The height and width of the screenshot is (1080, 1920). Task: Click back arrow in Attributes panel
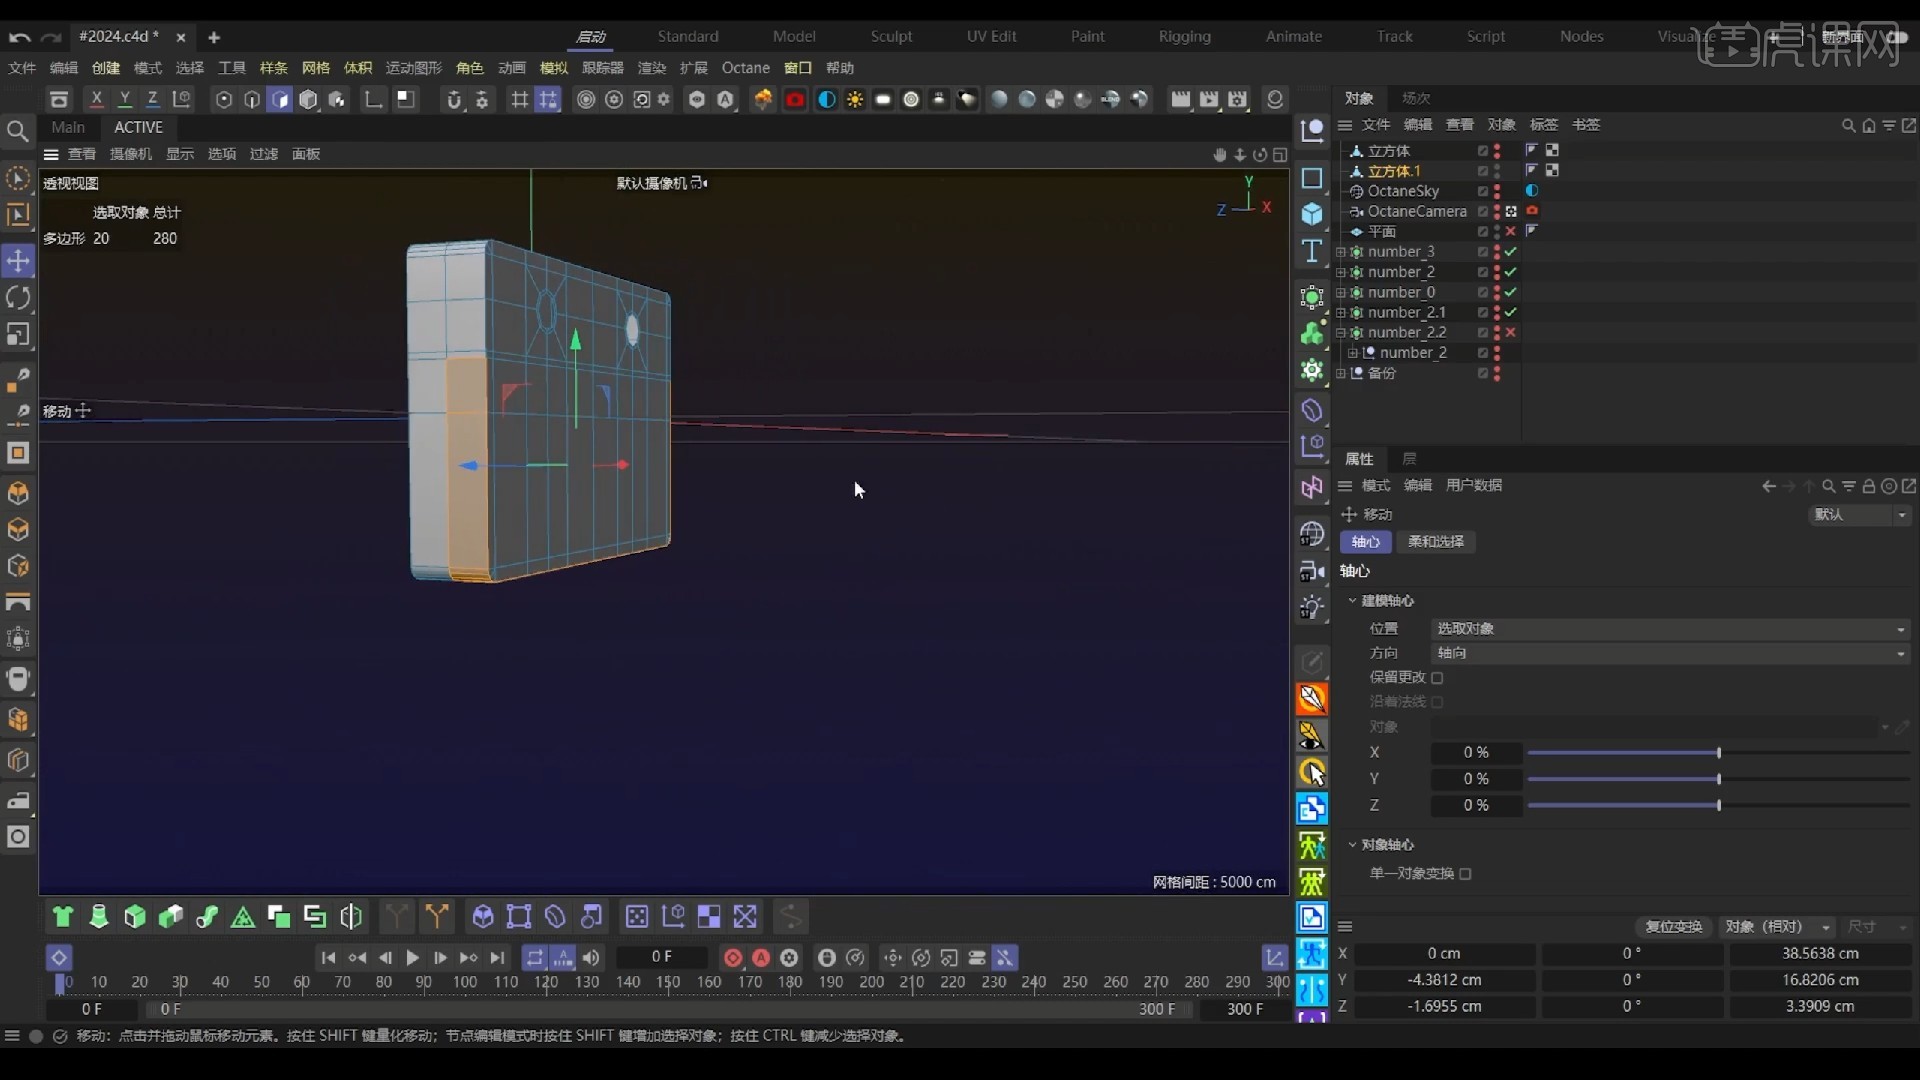click(1769, 486)
